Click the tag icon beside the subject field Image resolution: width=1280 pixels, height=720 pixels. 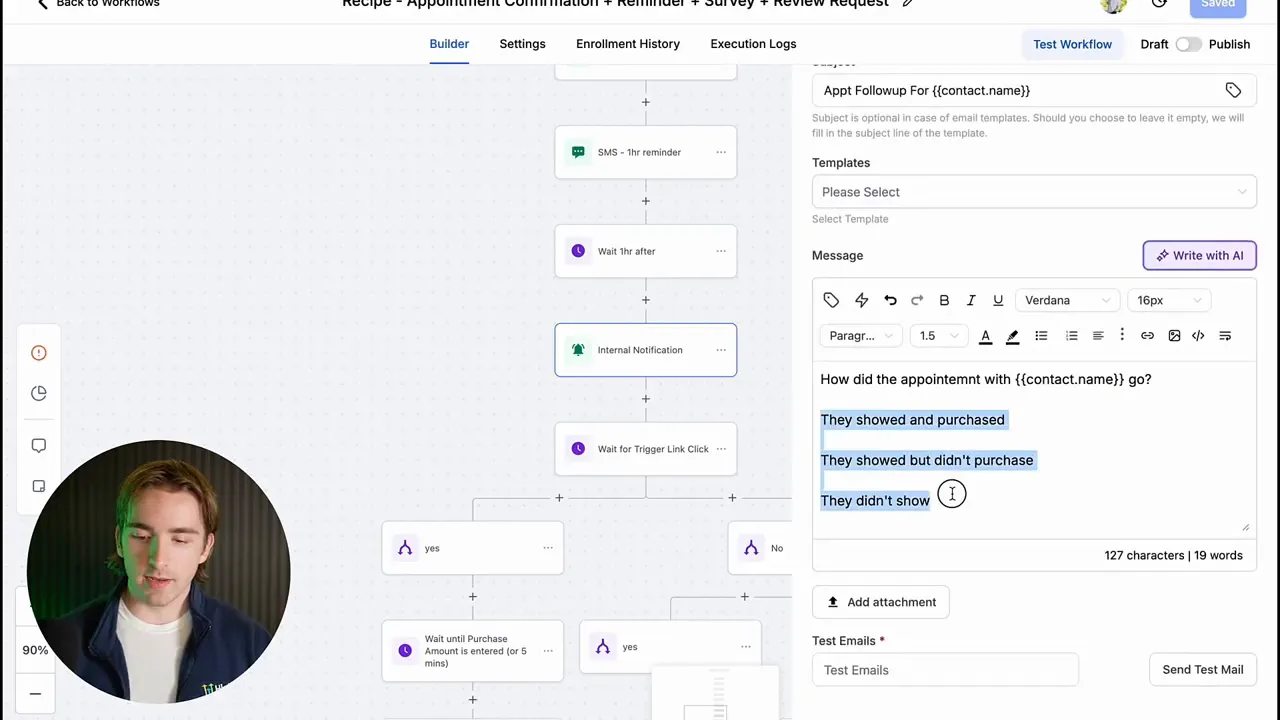coord(1233,90)
